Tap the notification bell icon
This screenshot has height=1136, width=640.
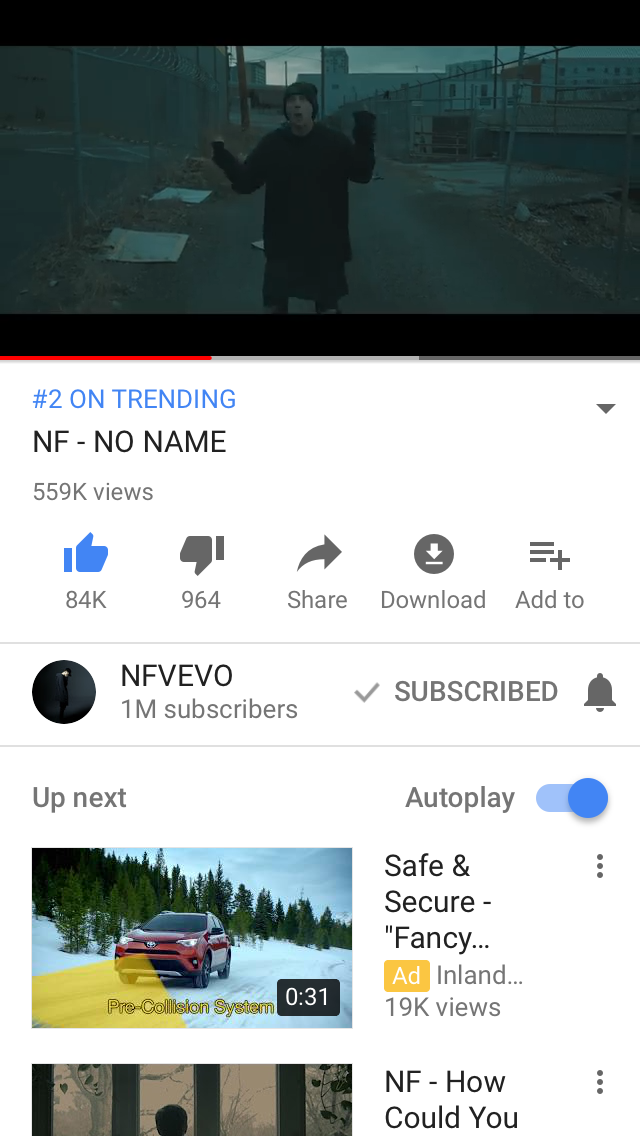tap(599, 692)
